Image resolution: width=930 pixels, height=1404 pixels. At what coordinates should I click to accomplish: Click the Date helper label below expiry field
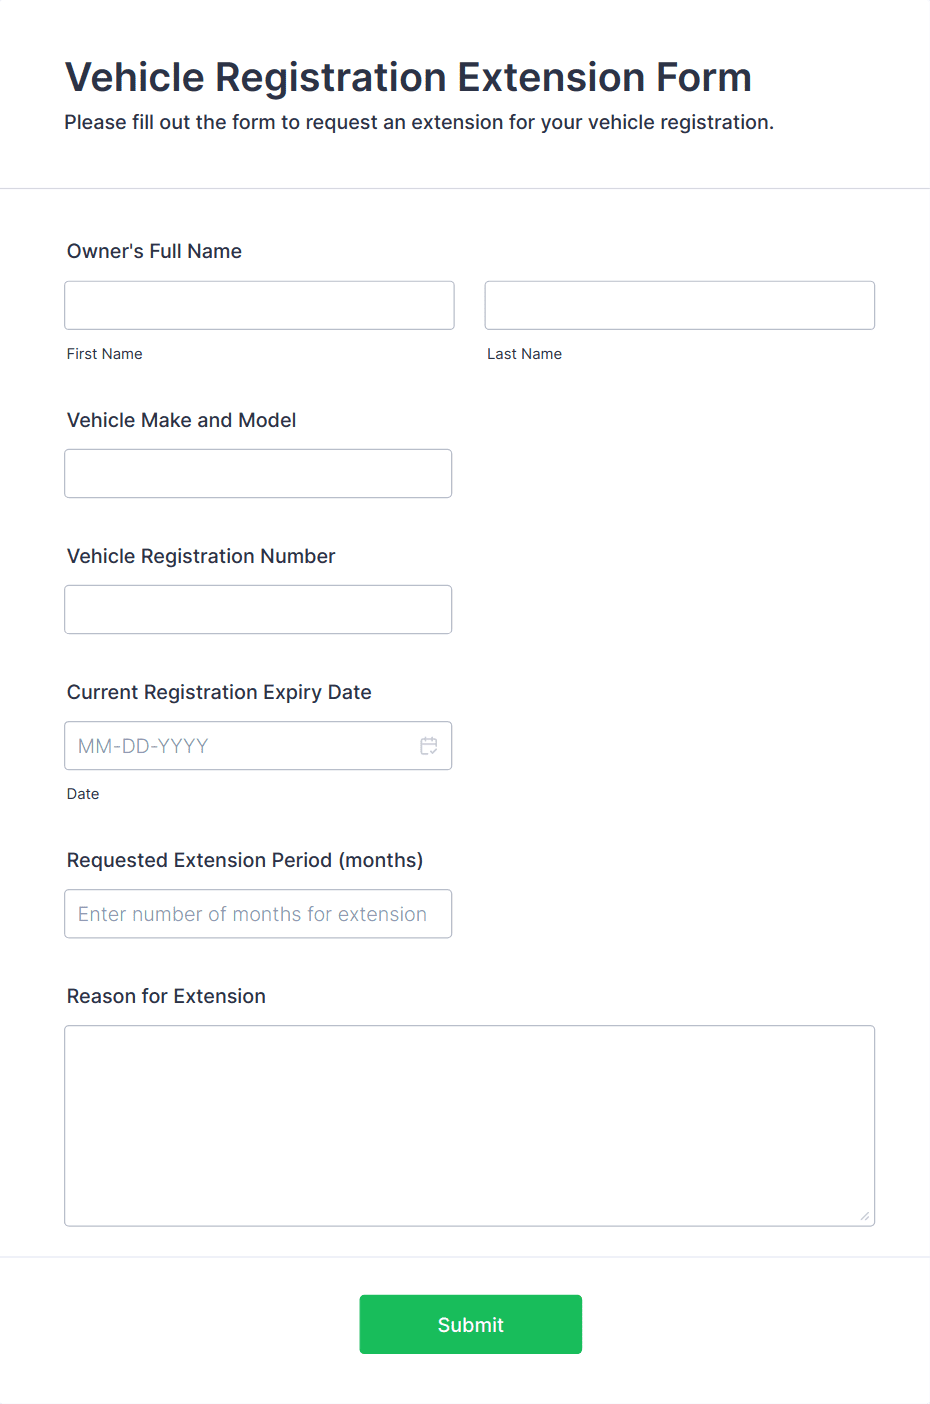pos(83,793)
